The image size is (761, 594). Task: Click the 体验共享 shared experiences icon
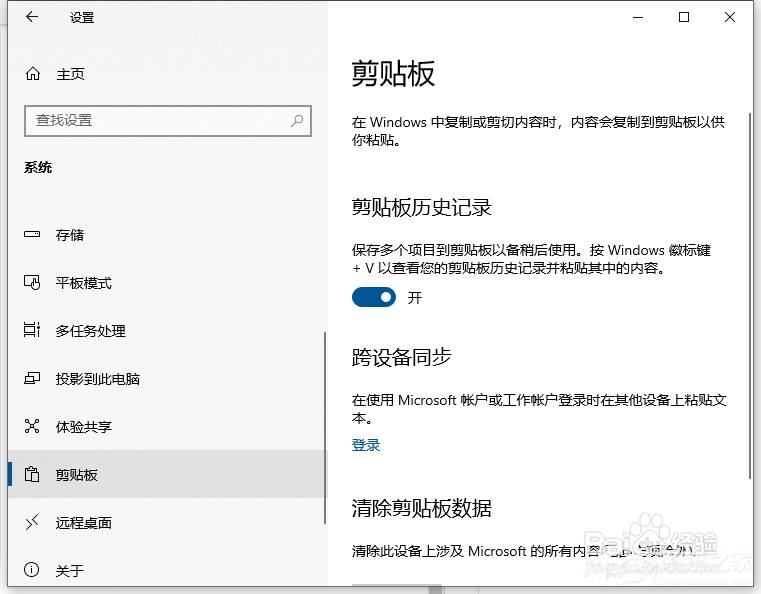pos(32,426)
